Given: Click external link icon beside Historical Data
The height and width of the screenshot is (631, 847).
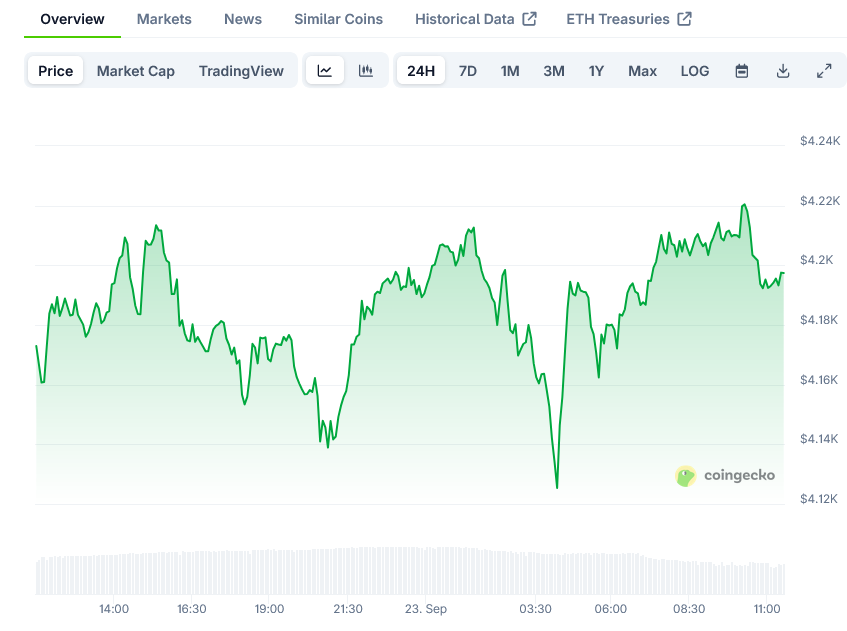Looking at the screenshot, I should 530,19.
